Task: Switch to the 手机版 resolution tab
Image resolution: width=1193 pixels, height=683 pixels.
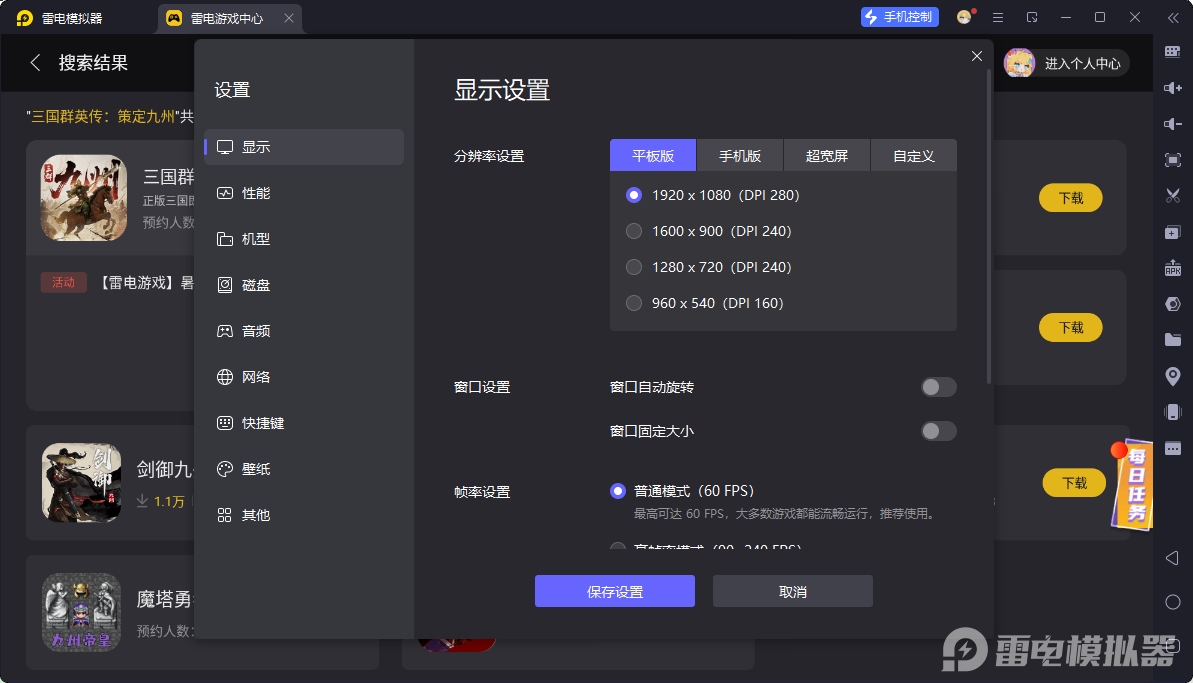Action: 739,155
